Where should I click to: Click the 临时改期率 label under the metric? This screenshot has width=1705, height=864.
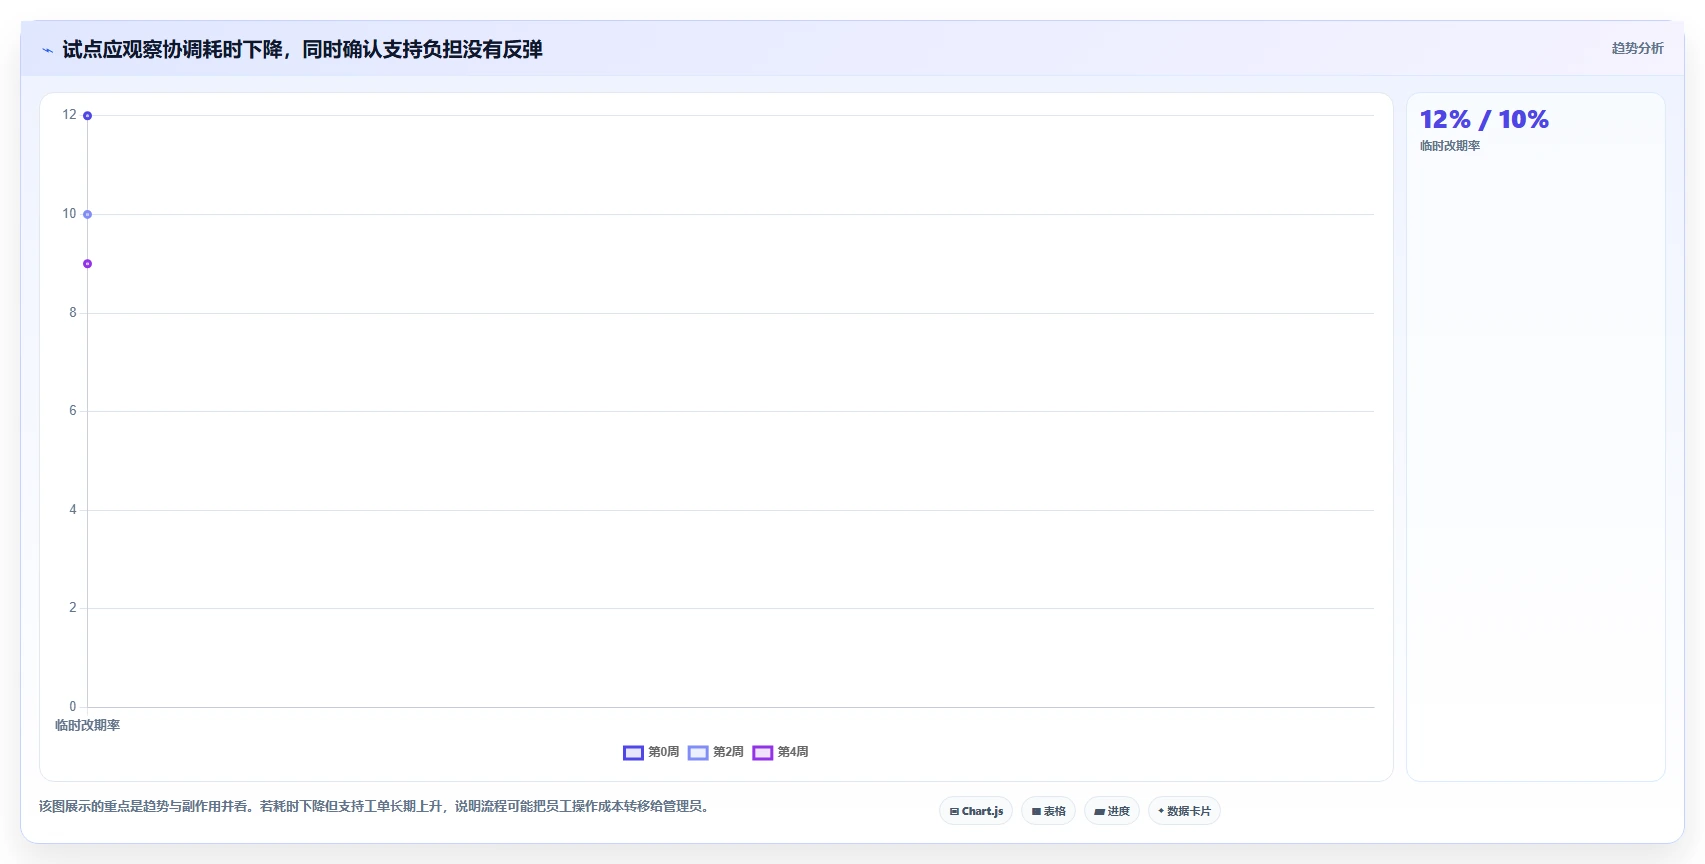coord(1450,146)
